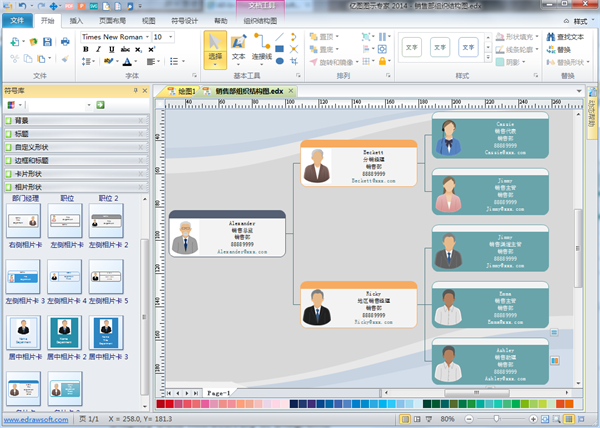This screenshot has height=428, width=600.
Task: Pin the 符号库 panel
Action: [136, 91]
